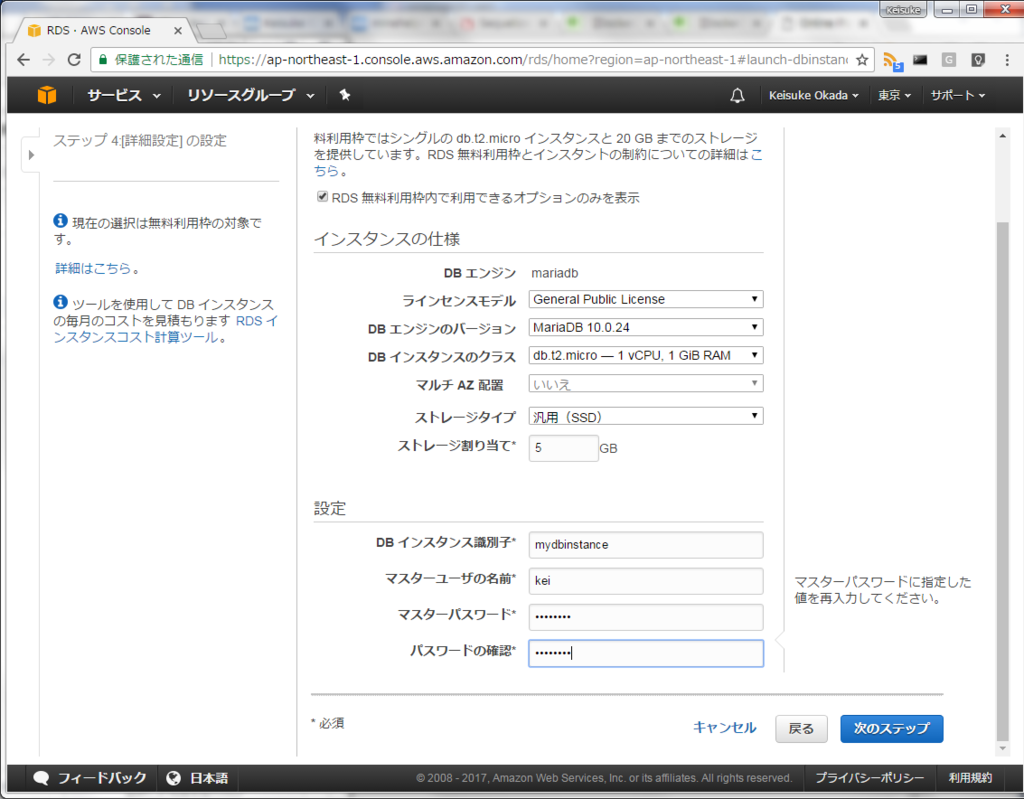The image size is (1024, 799).
Task: Click キャンセル link
Action: (724, 728)
